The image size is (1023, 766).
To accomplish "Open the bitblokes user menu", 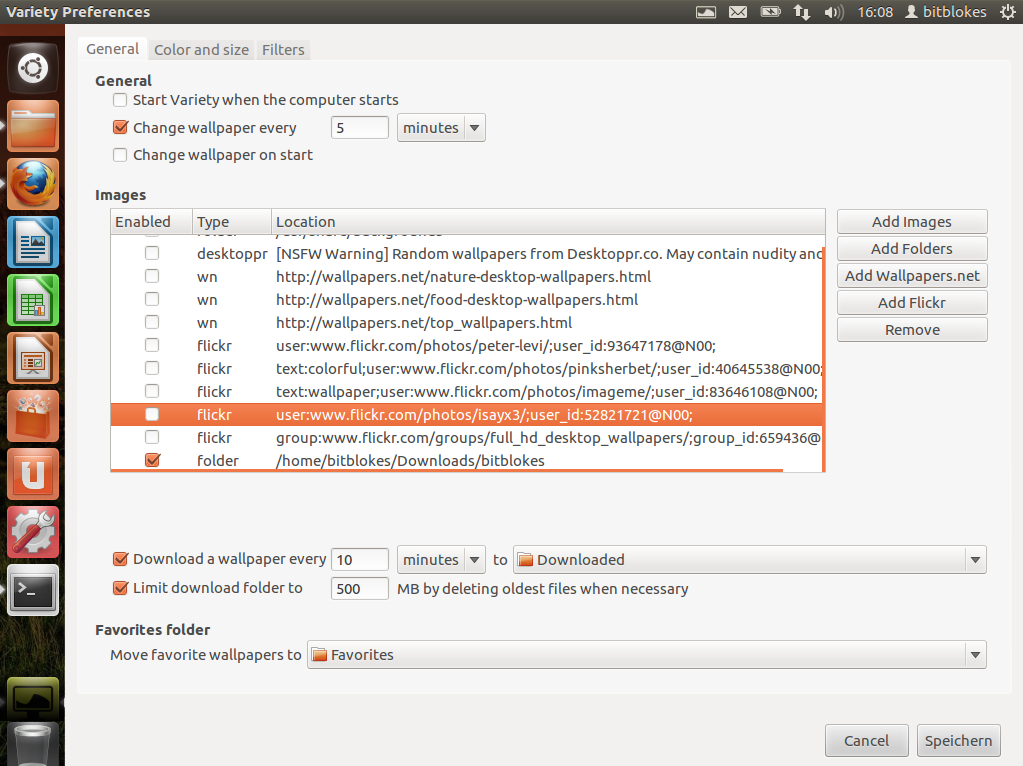I will click(x=945, y=12).
